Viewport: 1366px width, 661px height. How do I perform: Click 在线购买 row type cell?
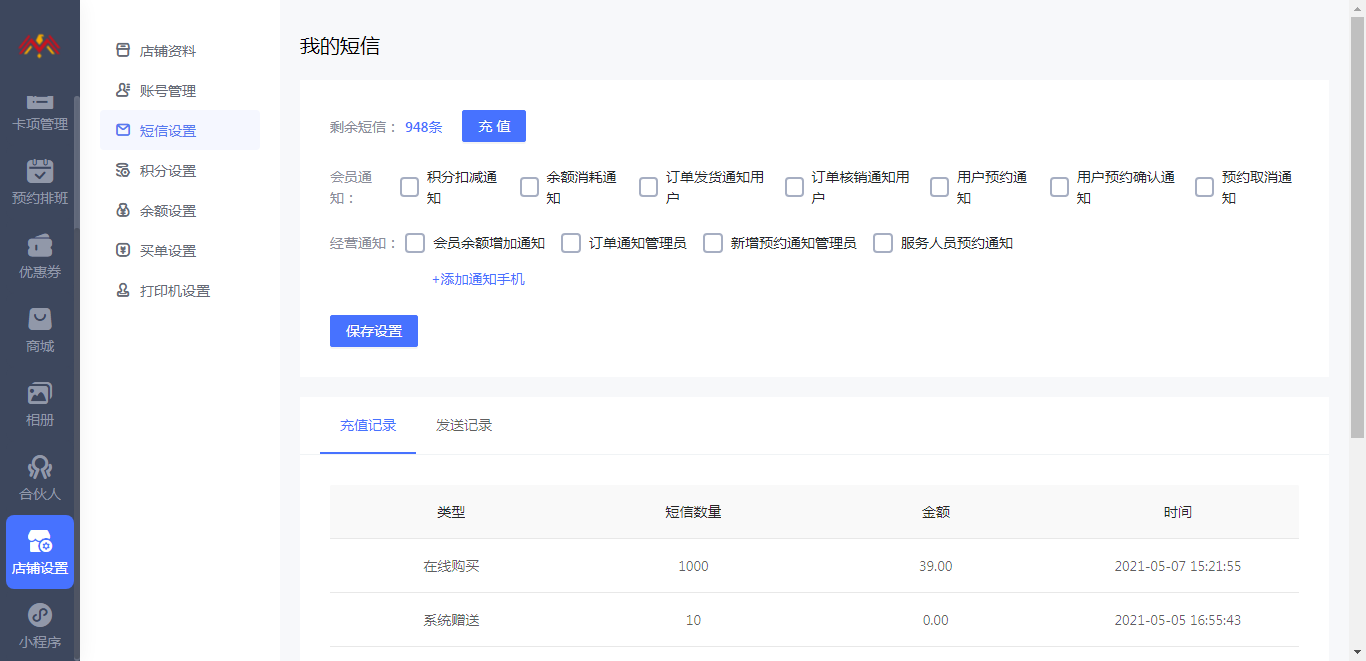pos(451,566)
